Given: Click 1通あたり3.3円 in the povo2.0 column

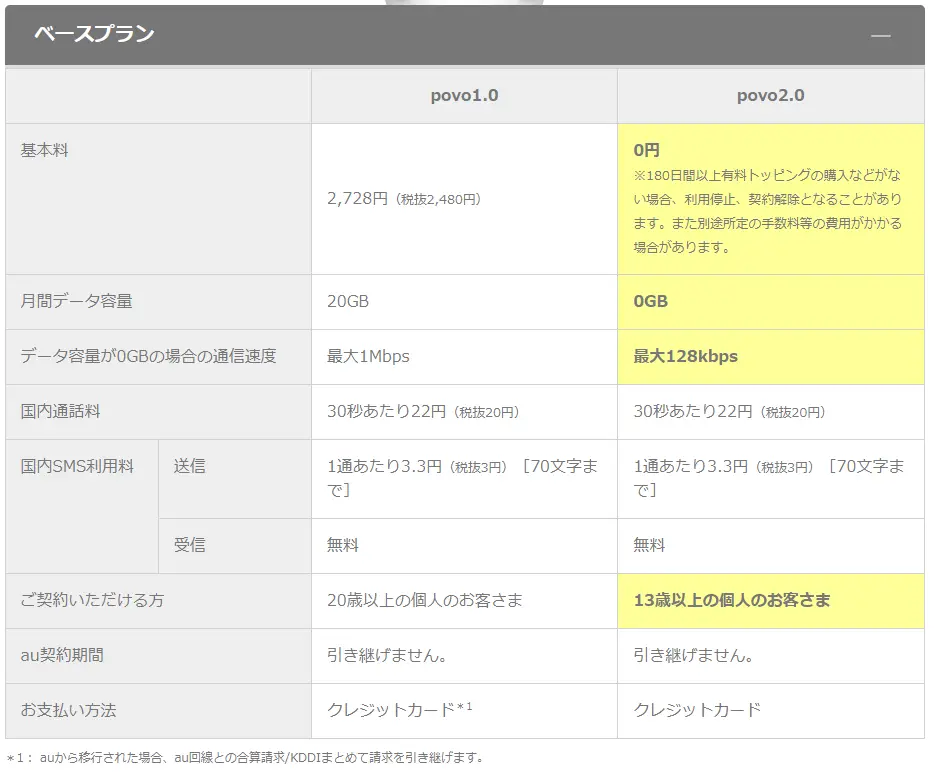Looking at the screenshot, I should 691,466.
